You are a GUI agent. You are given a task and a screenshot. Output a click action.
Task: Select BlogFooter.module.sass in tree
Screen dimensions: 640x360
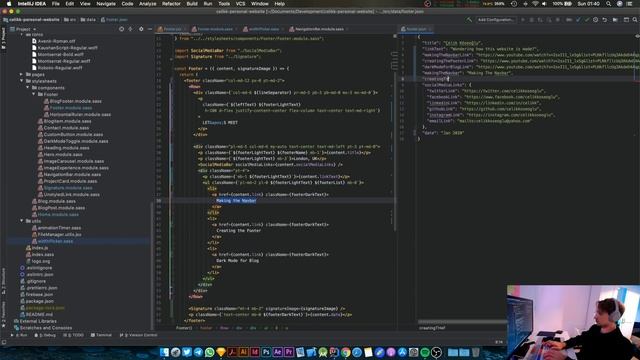(76, 101)
